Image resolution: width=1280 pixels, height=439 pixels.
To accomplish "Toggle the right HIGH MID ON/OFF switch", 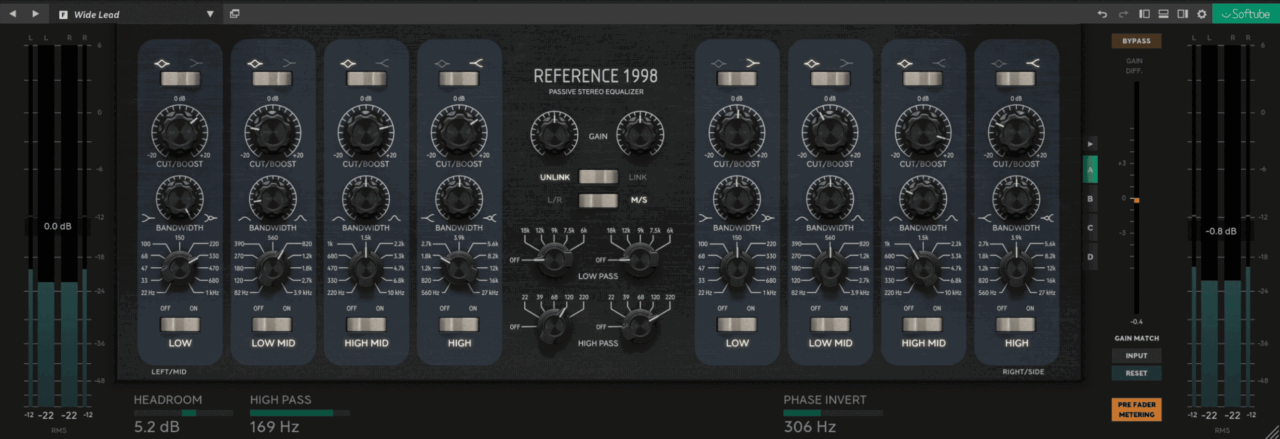I will coord(923,324).
